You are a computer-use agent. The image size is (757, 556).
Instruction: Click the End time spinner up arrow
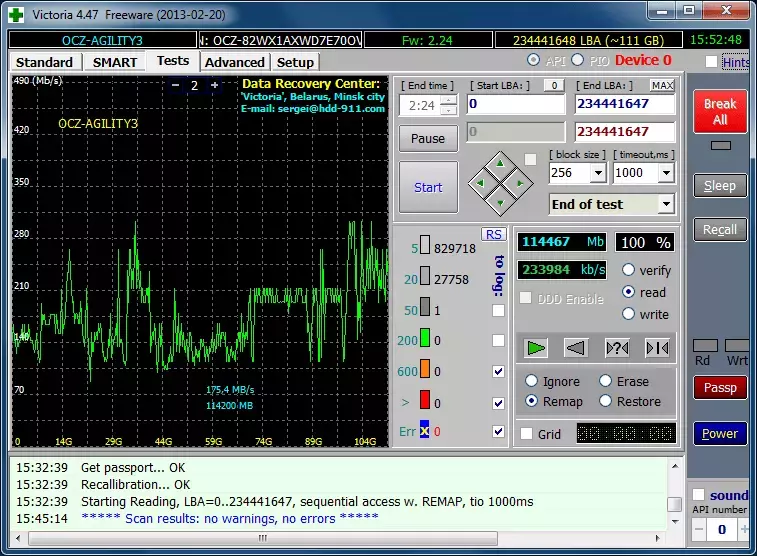(x=449, y=100)
